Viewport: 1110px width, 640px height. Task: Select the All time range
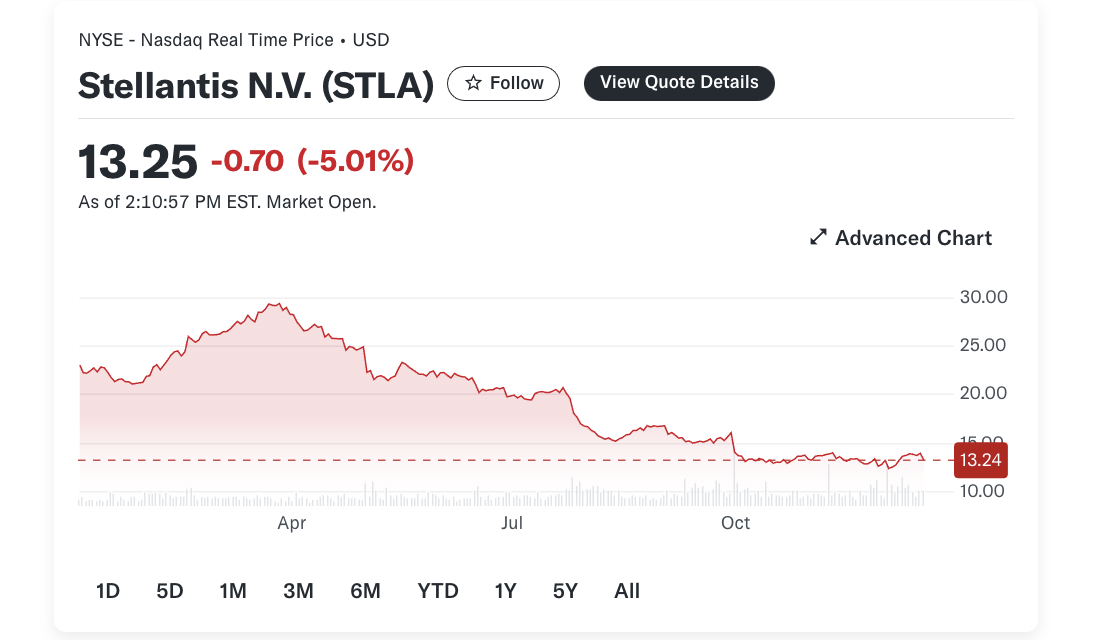[626, 590]
